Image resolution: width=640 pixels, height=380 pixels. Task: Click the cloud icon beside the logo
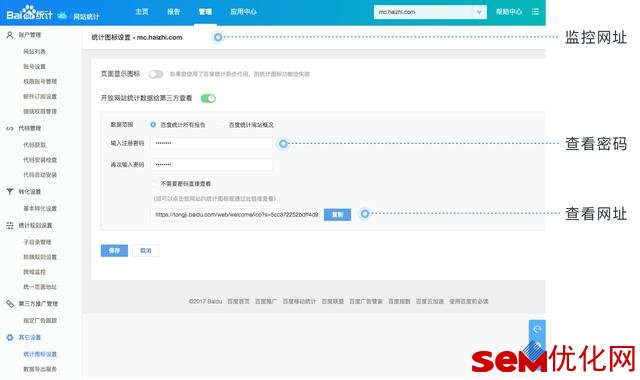coord(62,16)
